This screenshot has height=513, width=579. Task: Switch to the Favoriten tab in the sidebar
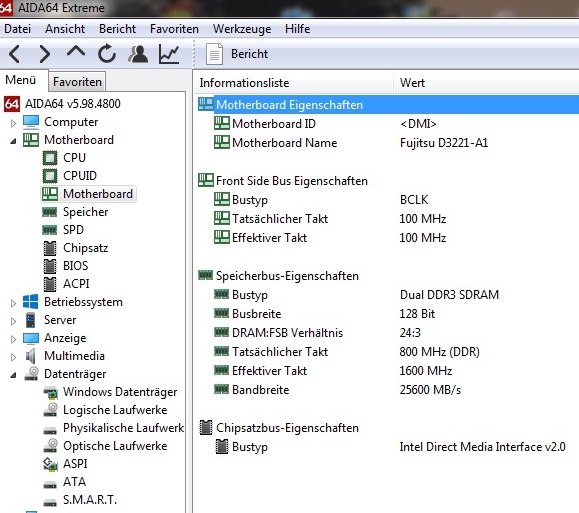coord(77,82)
